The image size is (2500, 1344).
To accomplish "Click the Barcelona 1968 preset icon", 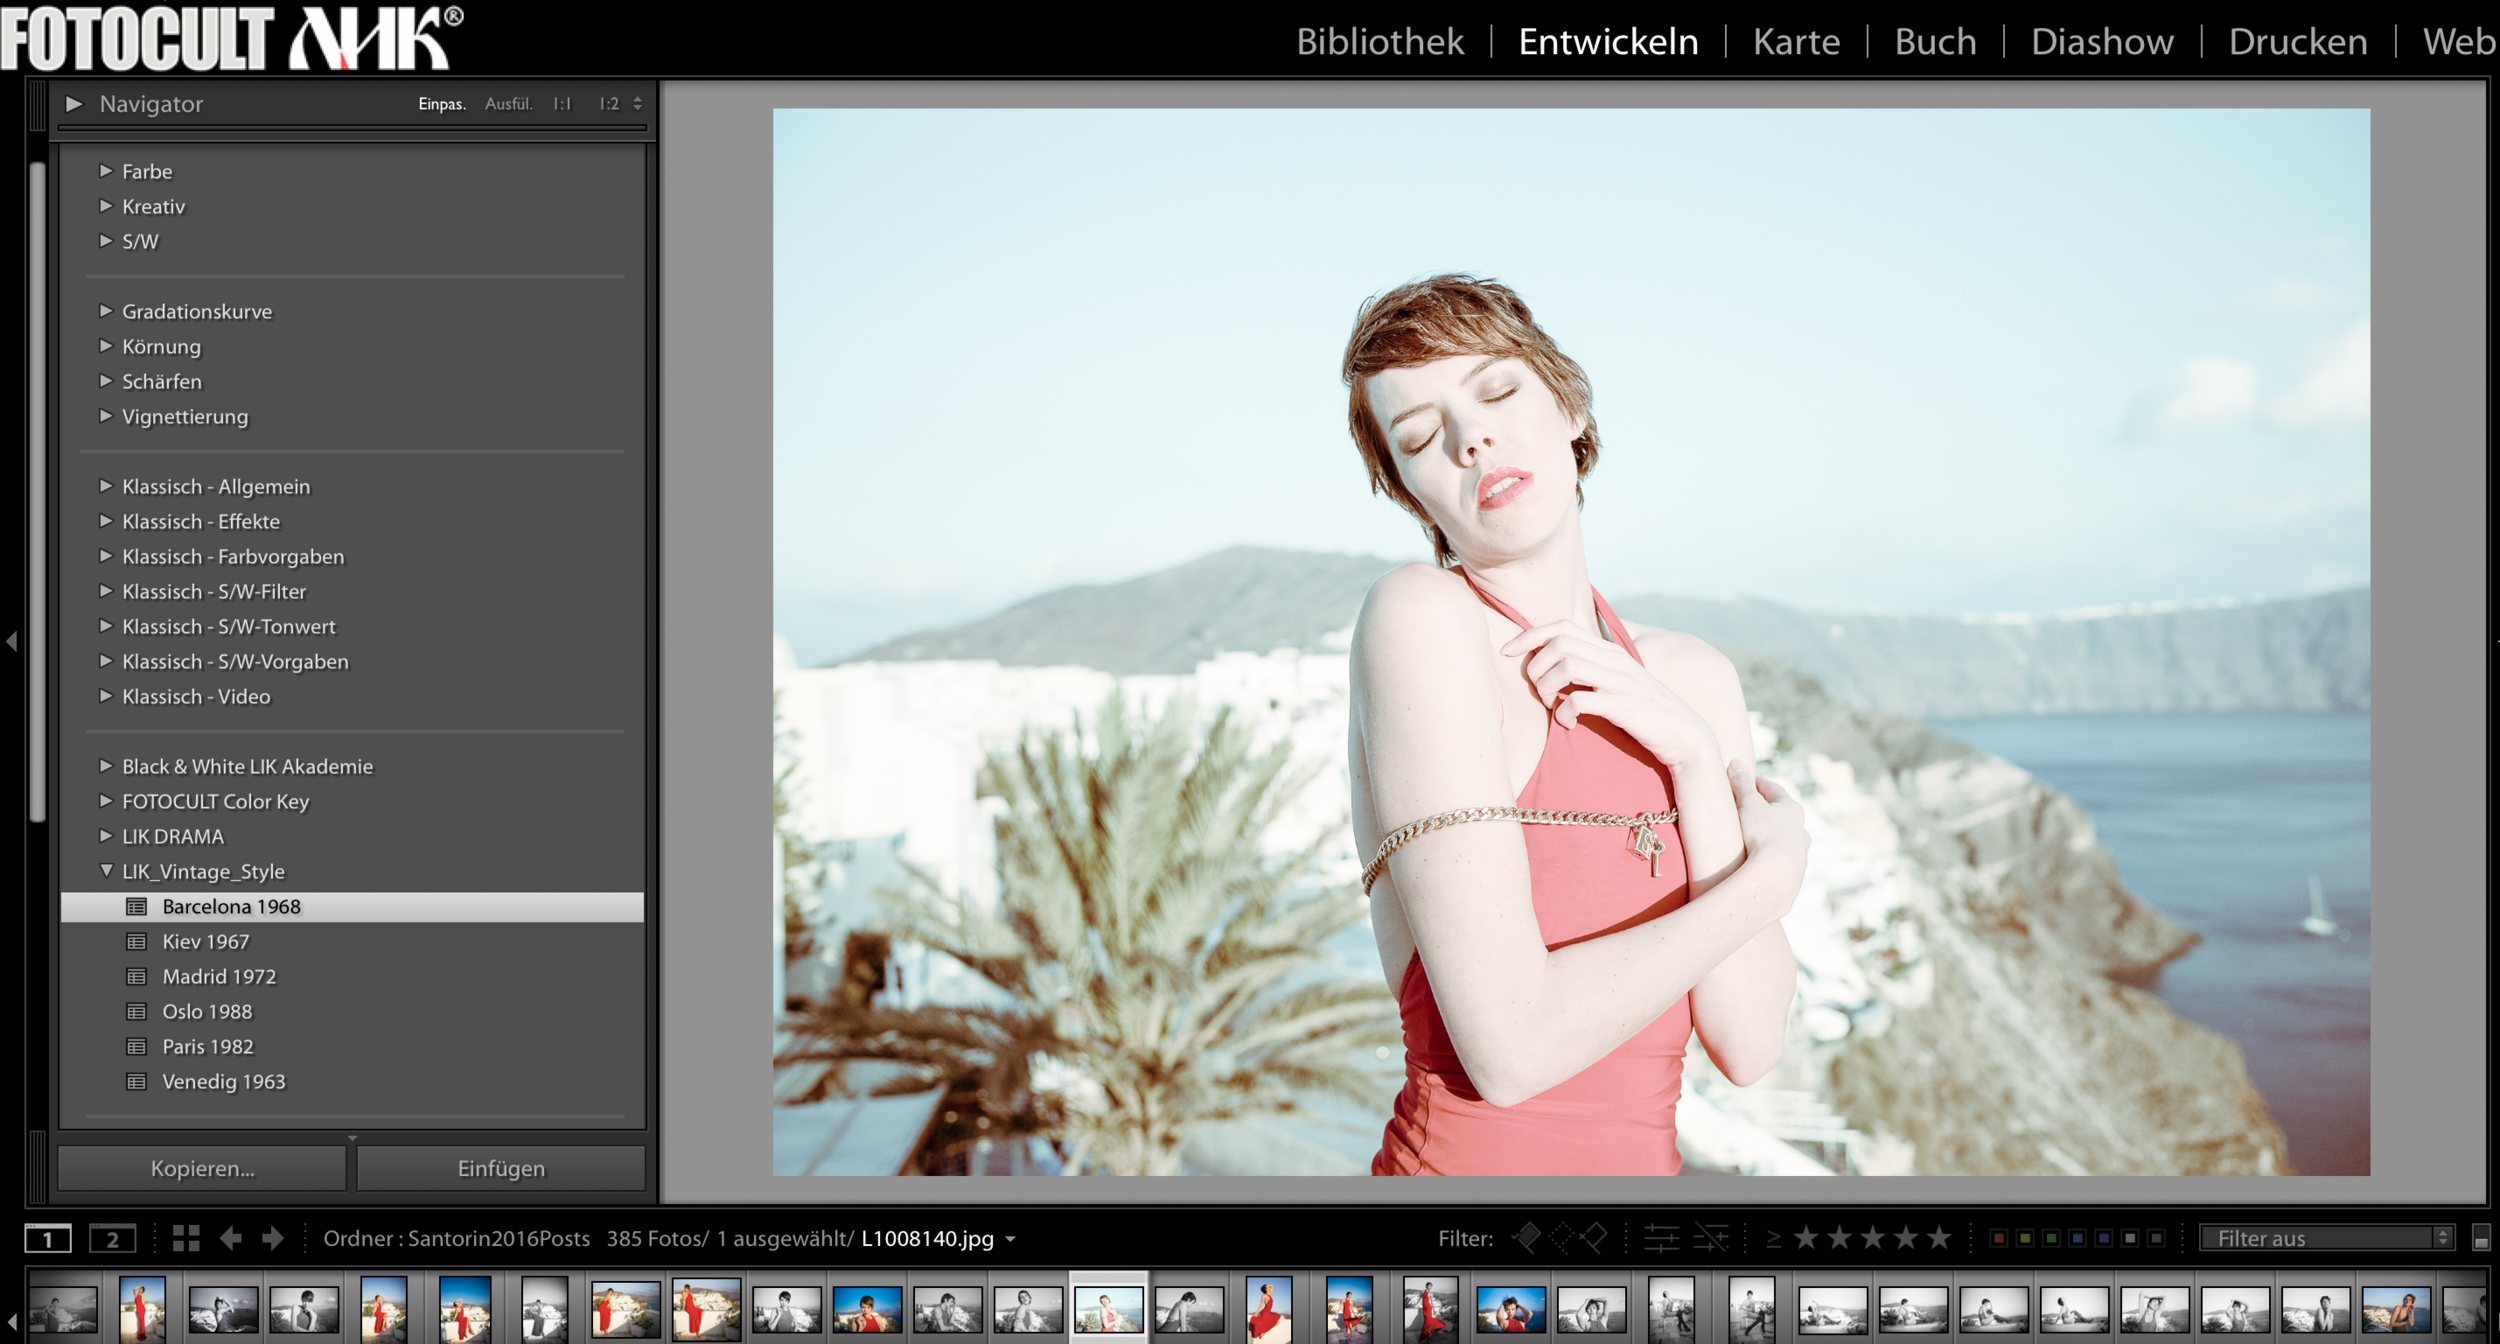I will [x=137, y=907].
